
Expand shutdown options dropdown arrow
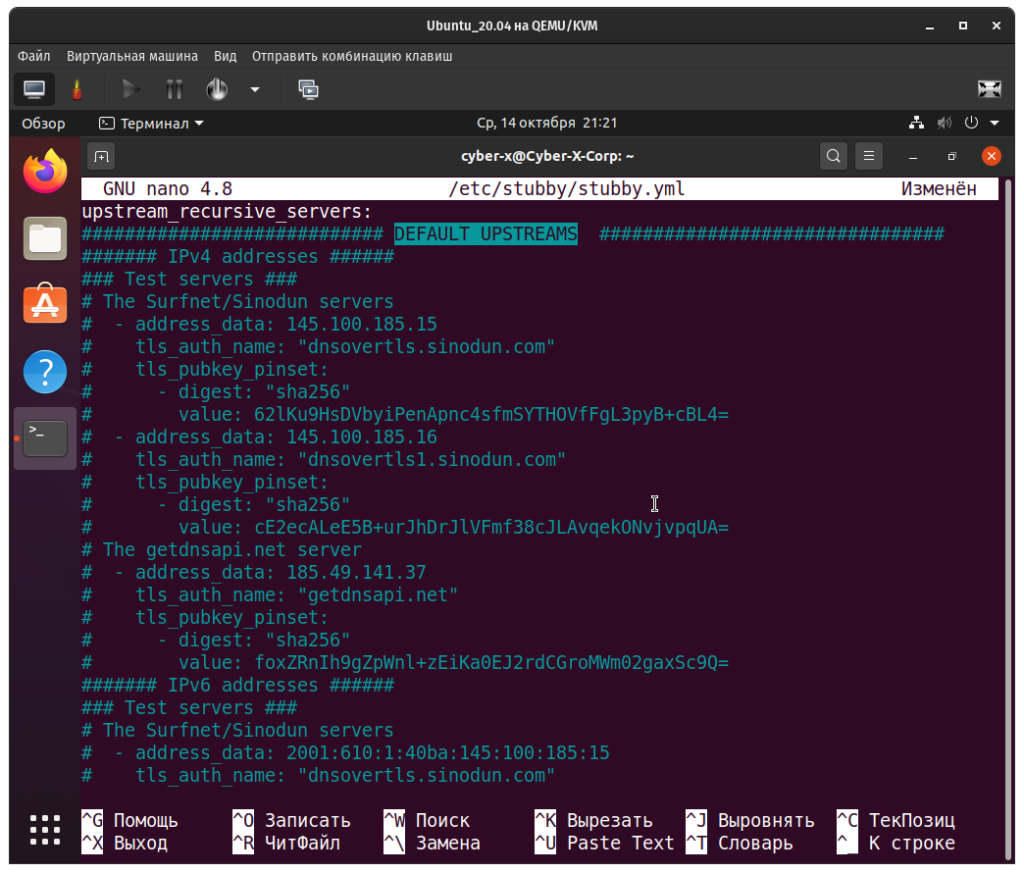click(254, 90)
